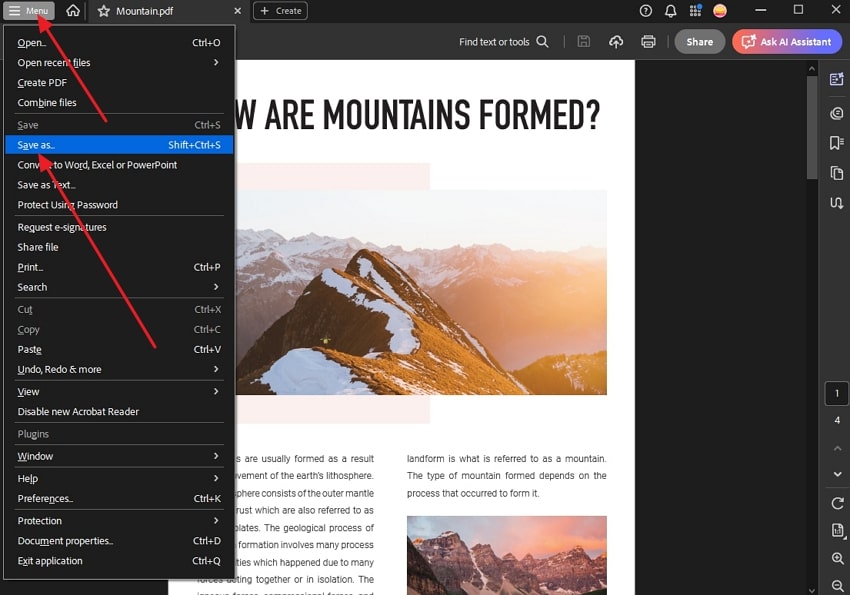Open the notifications bell
This screenshot has width=850, height=595.
coord(671,11)
